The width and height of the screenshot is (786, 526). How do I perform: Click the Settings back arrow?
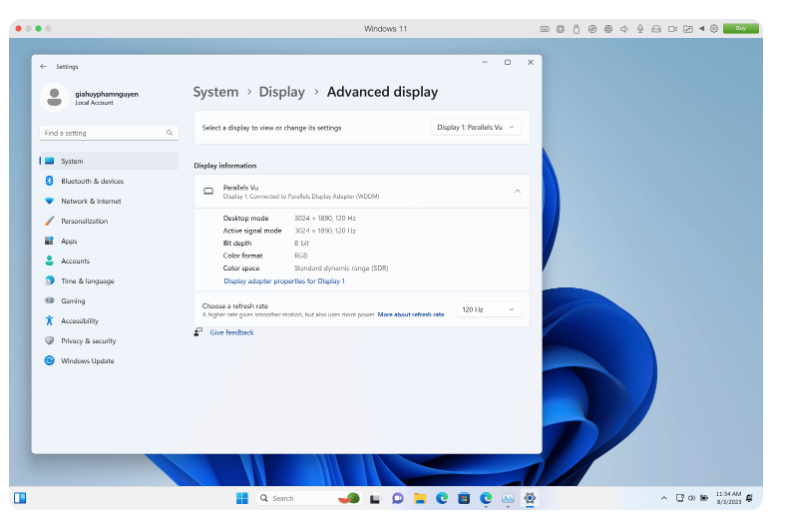coord(43,66)
